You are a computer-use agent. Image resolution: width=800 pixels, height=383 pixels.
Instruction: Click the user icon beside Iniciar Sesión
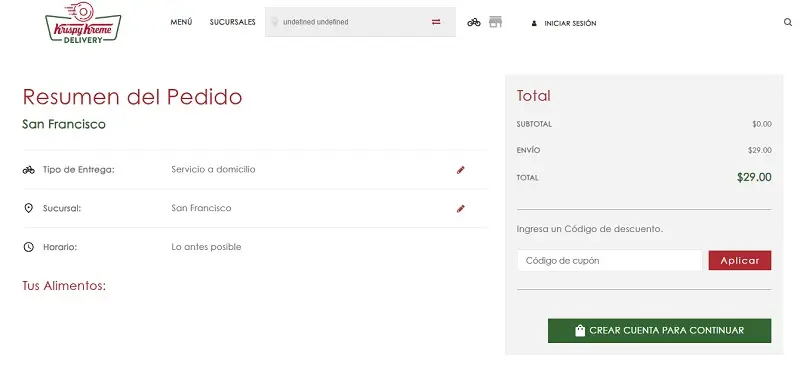point(534,23)
